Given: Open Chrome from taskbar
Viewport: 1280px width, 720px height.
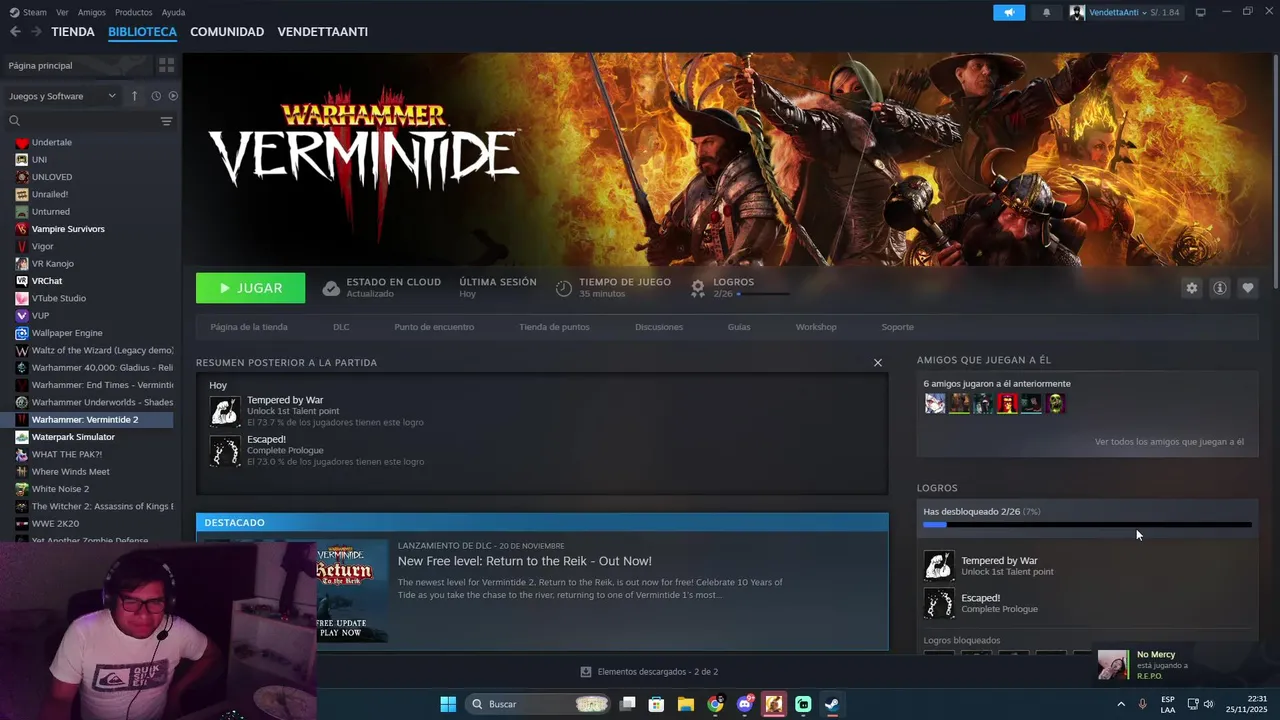Looking at the screenshot, I should 715,704.
